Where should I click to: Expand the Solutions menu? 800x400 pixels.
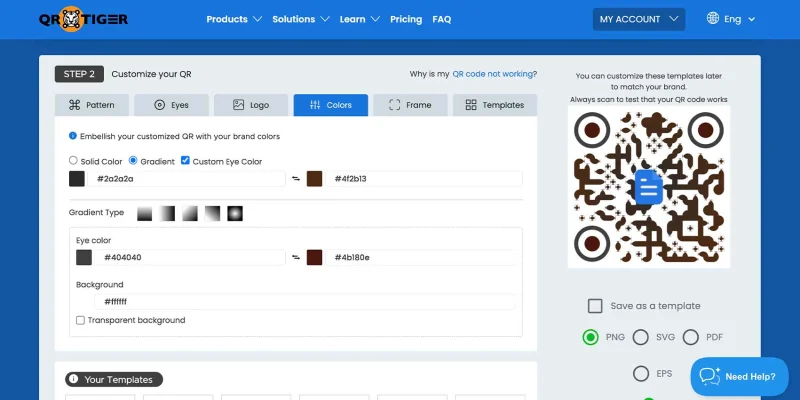click(x=301, y=19)
